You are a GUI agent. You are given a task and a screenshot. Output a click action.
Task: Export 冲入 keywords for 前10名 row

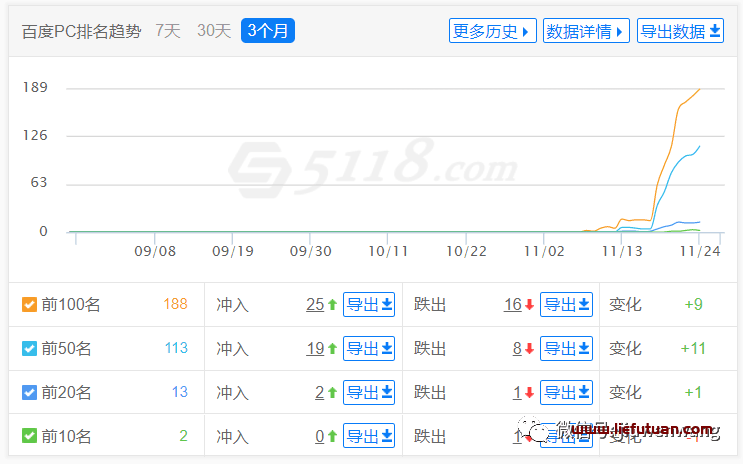369,436
